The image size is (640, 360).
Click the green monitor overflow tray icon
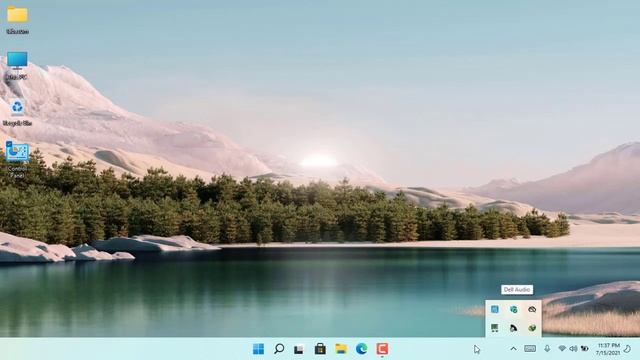point(495,328)
